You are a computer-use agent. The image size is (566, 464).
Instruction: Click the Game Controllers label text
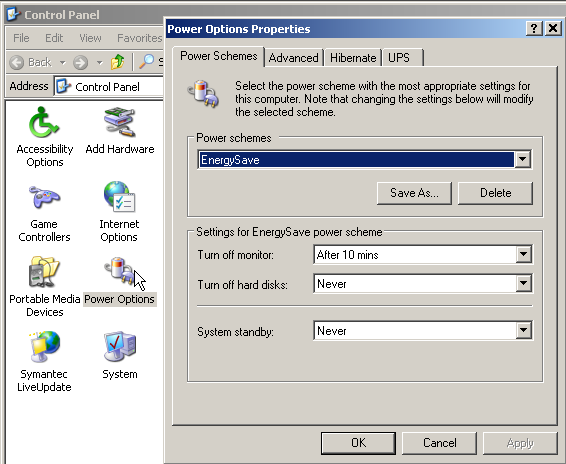[x=44, y=230]
